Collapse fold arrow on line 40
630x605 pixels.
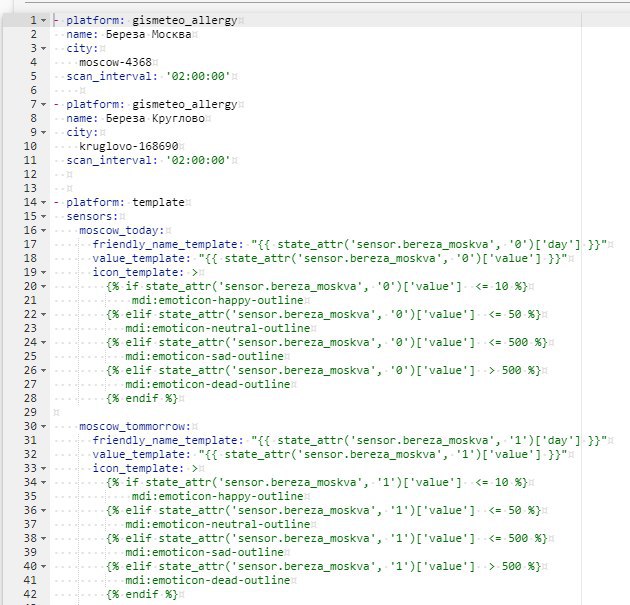click(43, 566)
